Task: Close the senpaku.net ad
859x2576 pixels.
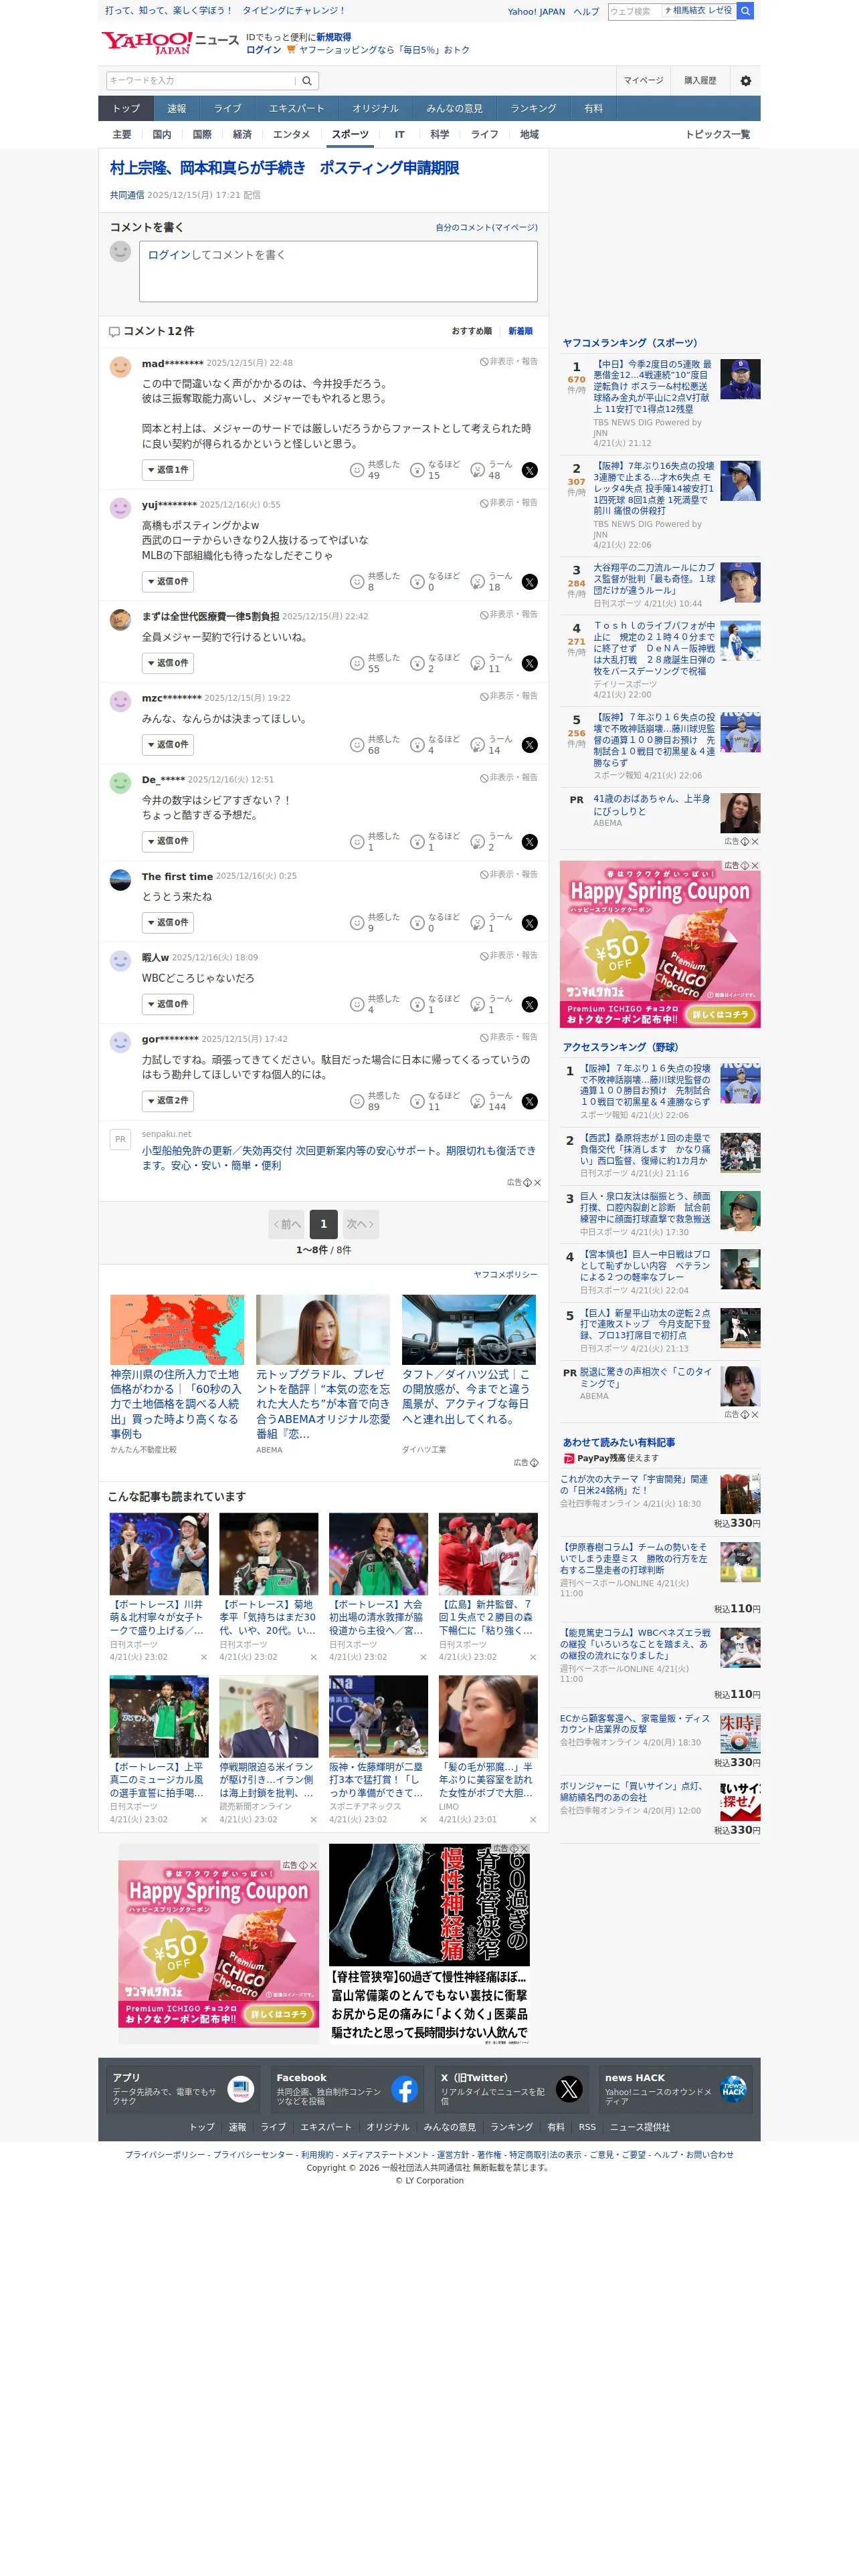Action: [537, 1182]
